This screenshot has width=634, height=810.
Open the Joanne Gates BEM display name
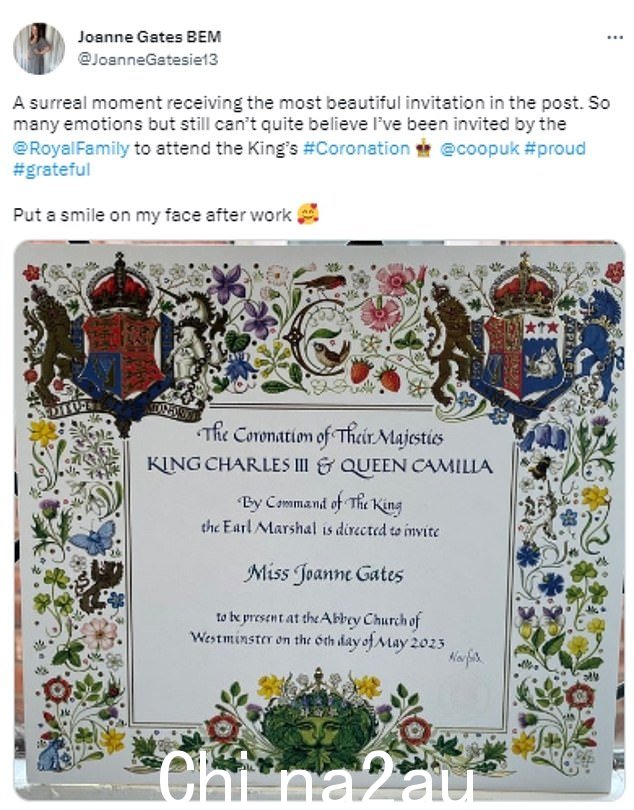(x=149, y=37)
